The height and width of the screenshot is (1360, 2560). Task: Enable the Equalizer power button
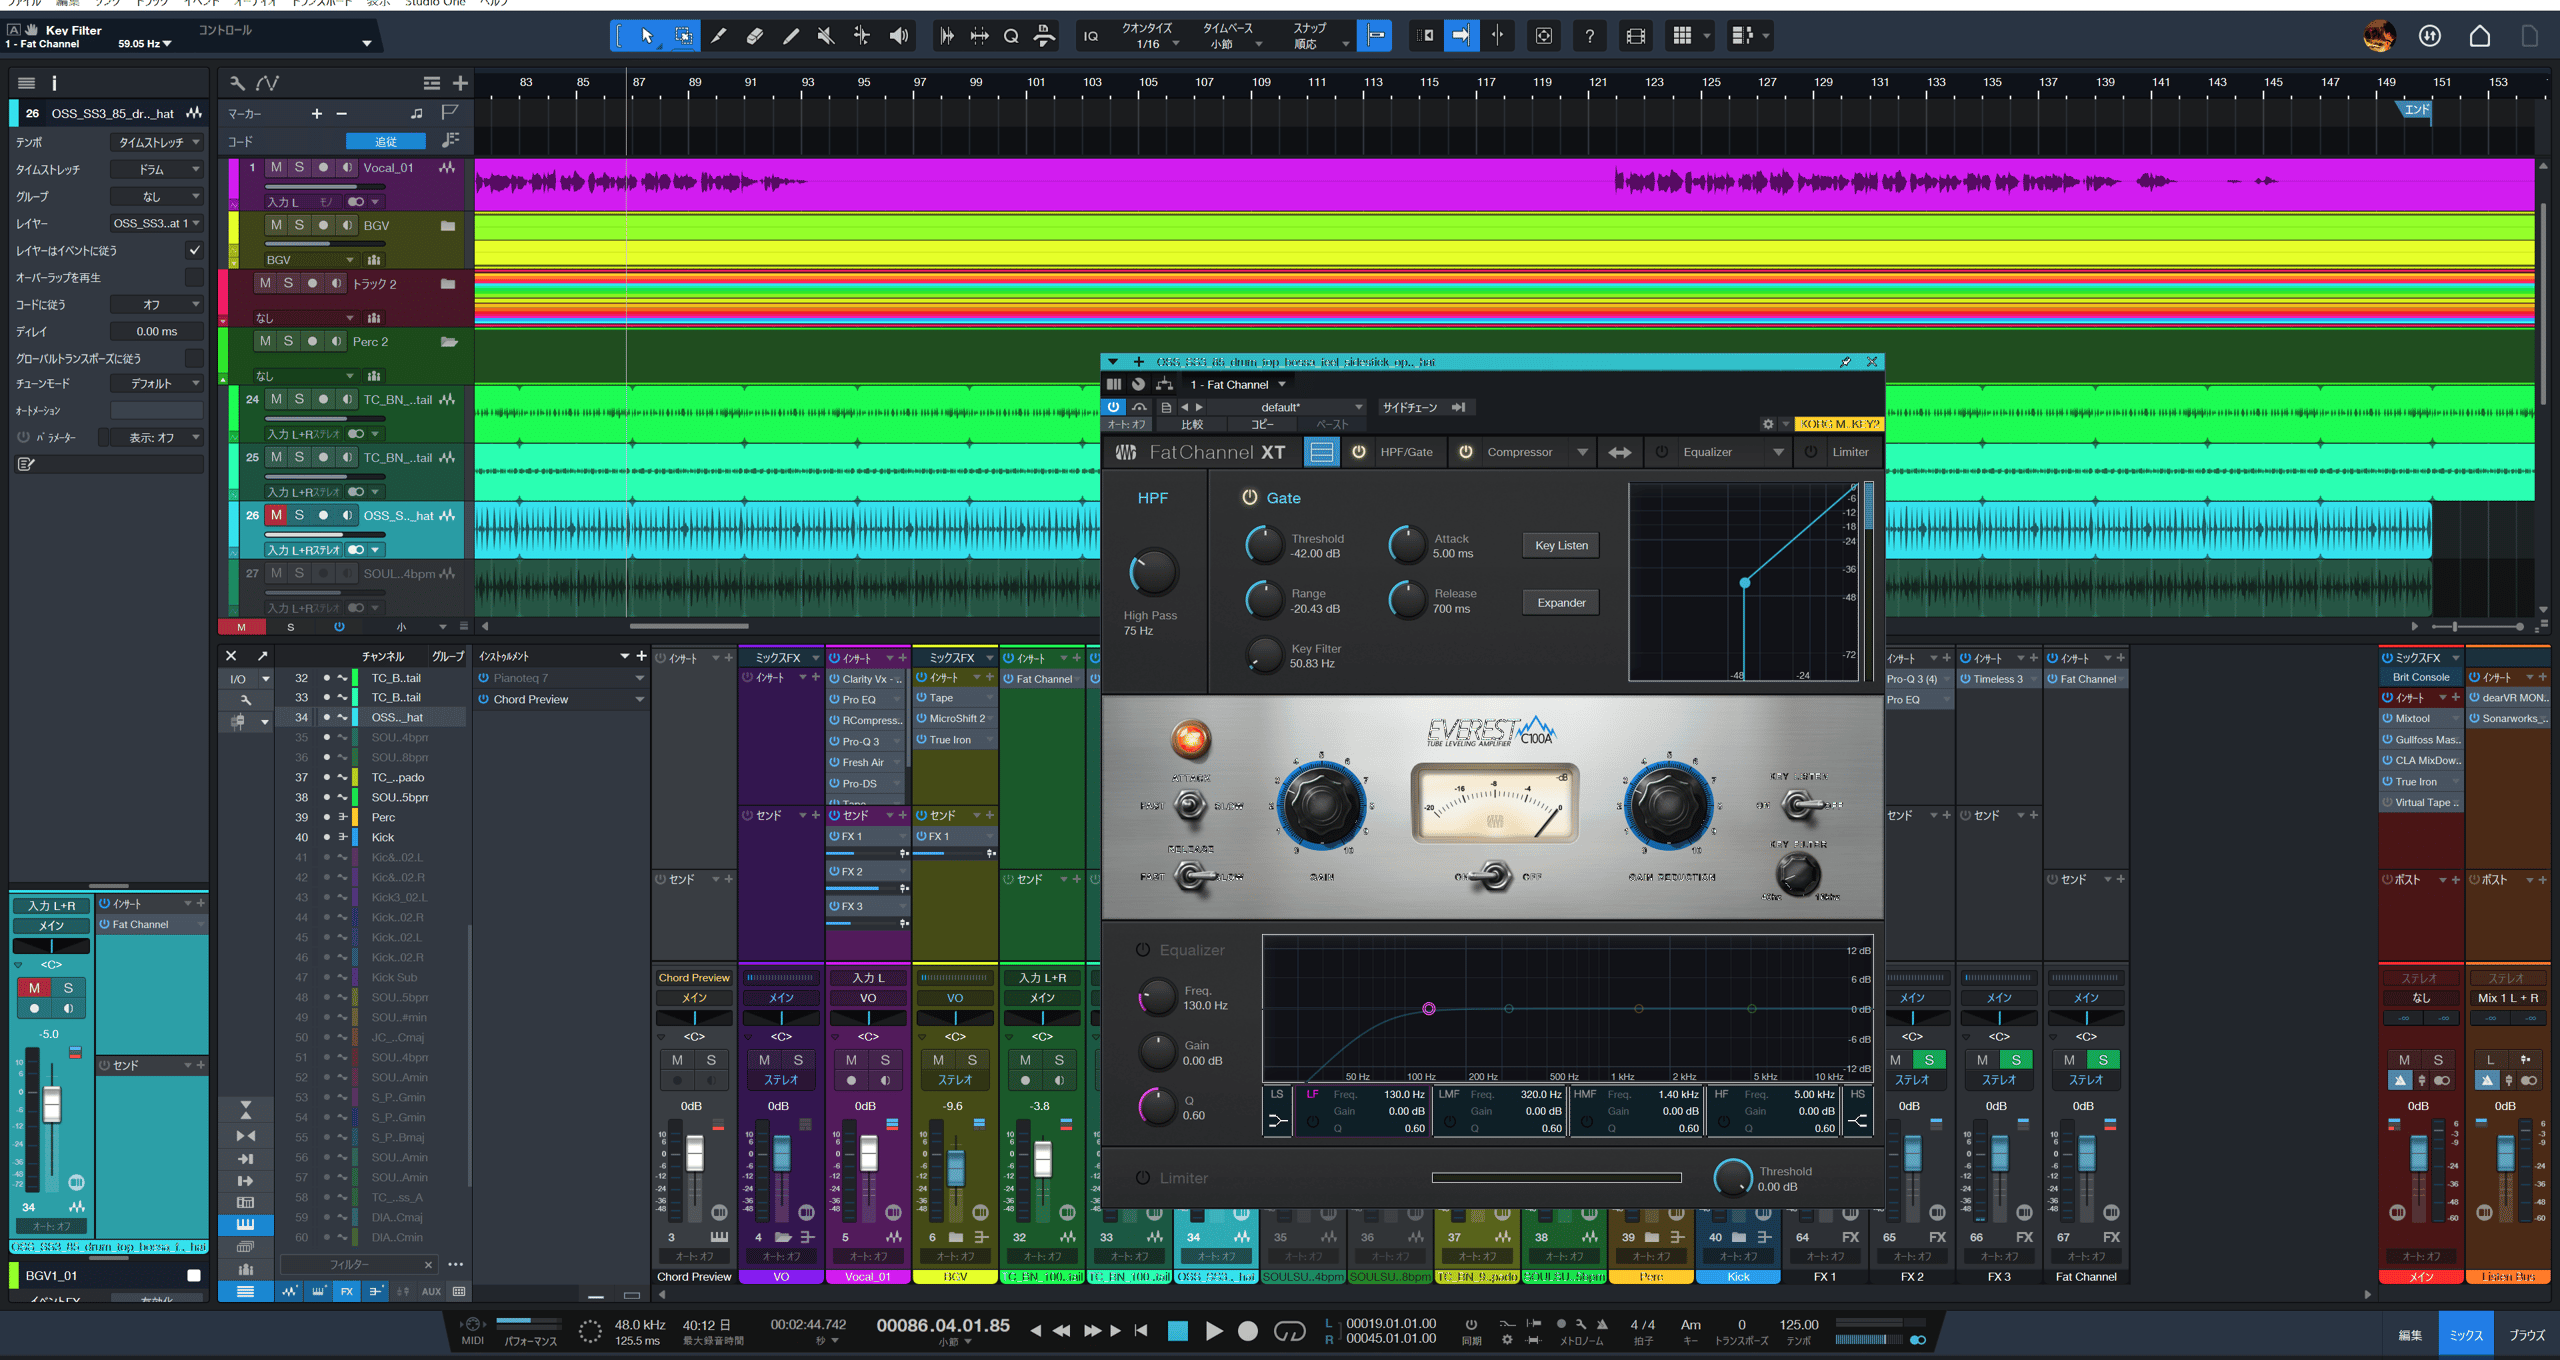pos(1662,452)
